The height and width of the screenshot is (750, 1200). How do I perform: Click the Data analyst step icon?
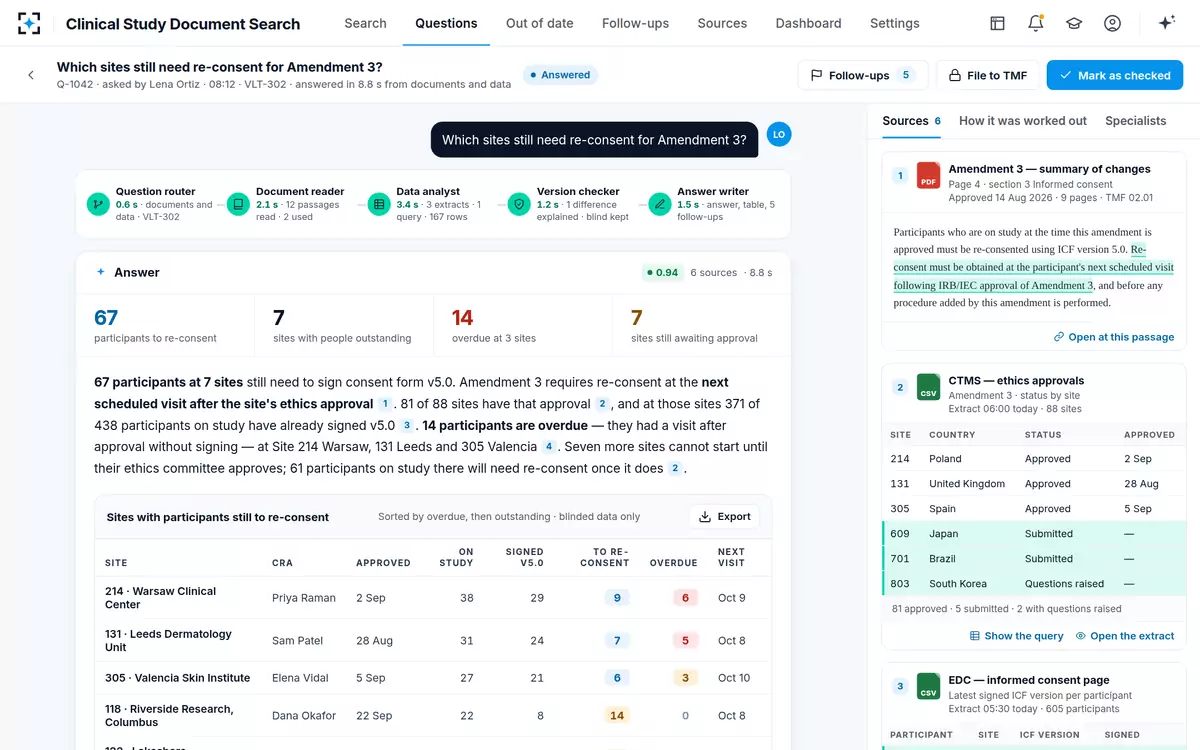[x=379, y=204]
